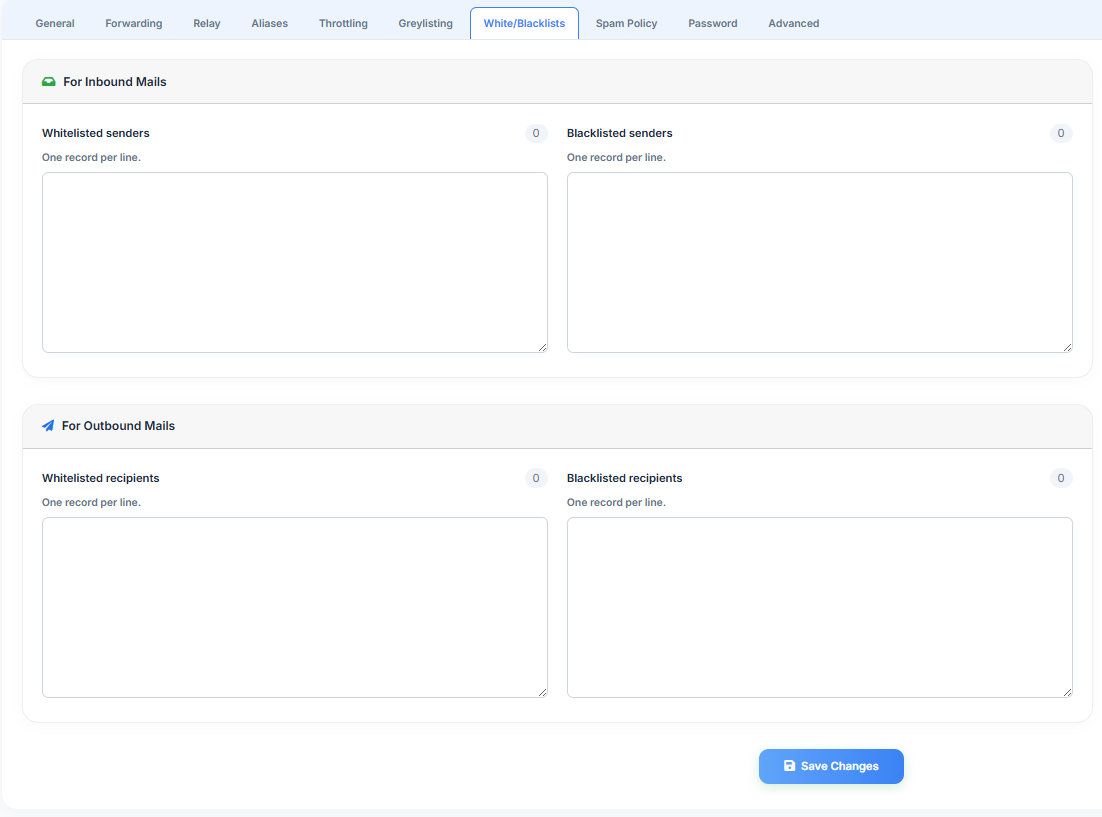Click 'One record per line.' under Whitelisted senders
This screenshot has height=817, width=1102.
tap(91, 157)
